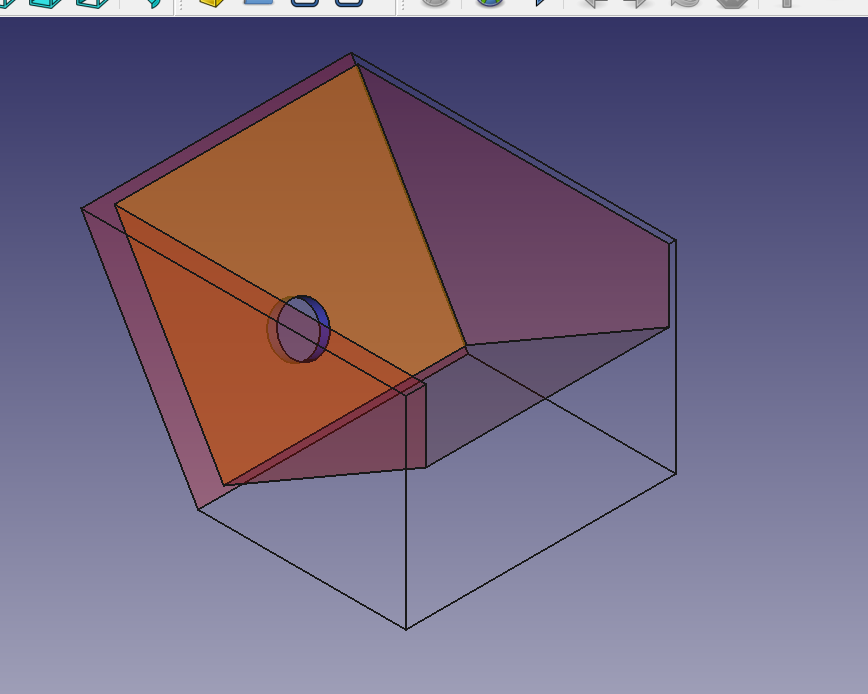Click the third cyan view cube icon
Viewport: 868px width, 694px height.
pos(92,3)
